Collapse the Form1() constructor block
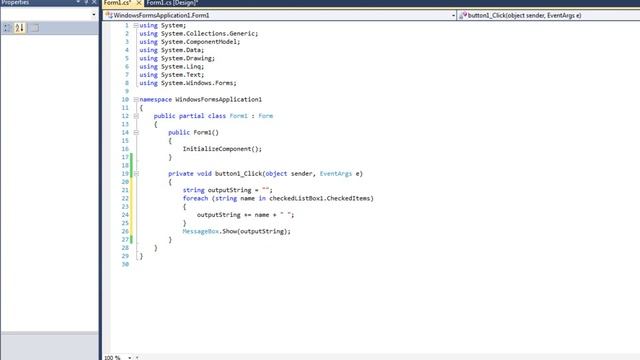Screen dimensions: 640x360 click(x=136, y=132)
